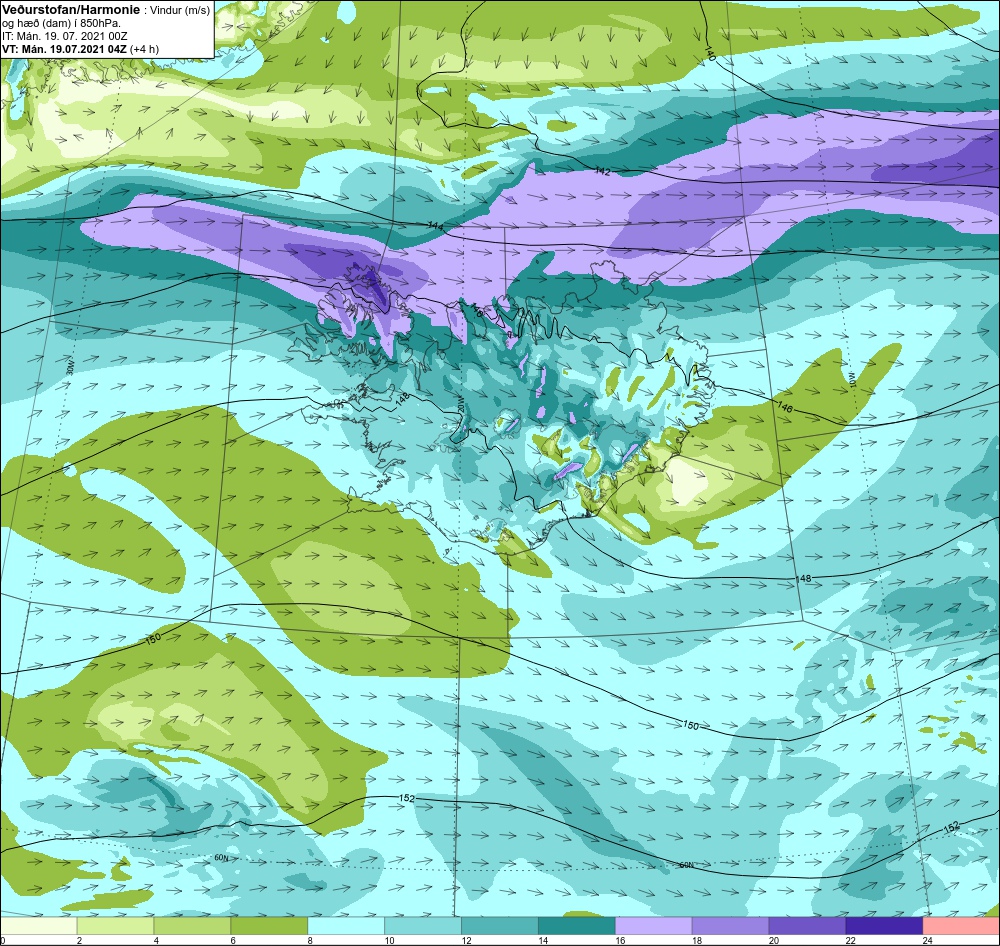Click the legend tick value "4"
The width and height of the screenshot is (1000, 946).
(156, 940)
